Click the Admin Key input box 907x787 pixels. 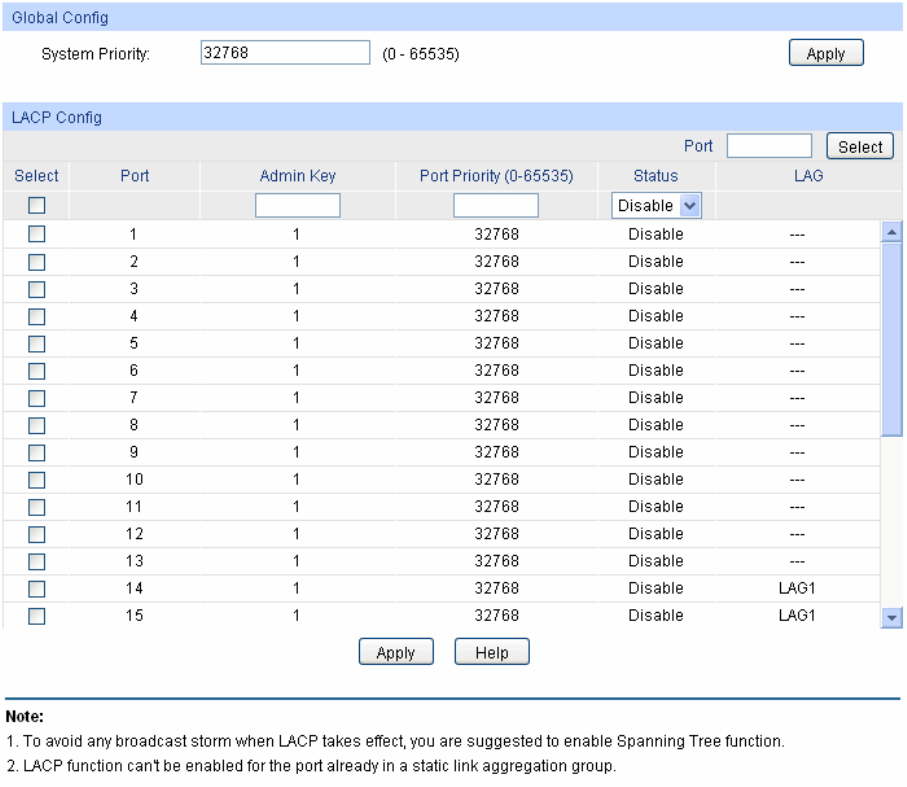coord(297,206)
